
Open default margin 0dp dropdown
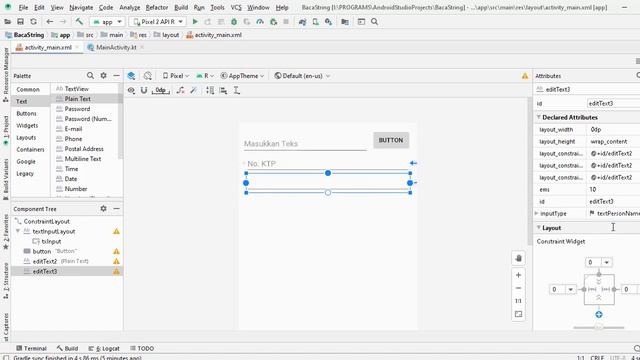pyautogui.click(x=161, y=90)
